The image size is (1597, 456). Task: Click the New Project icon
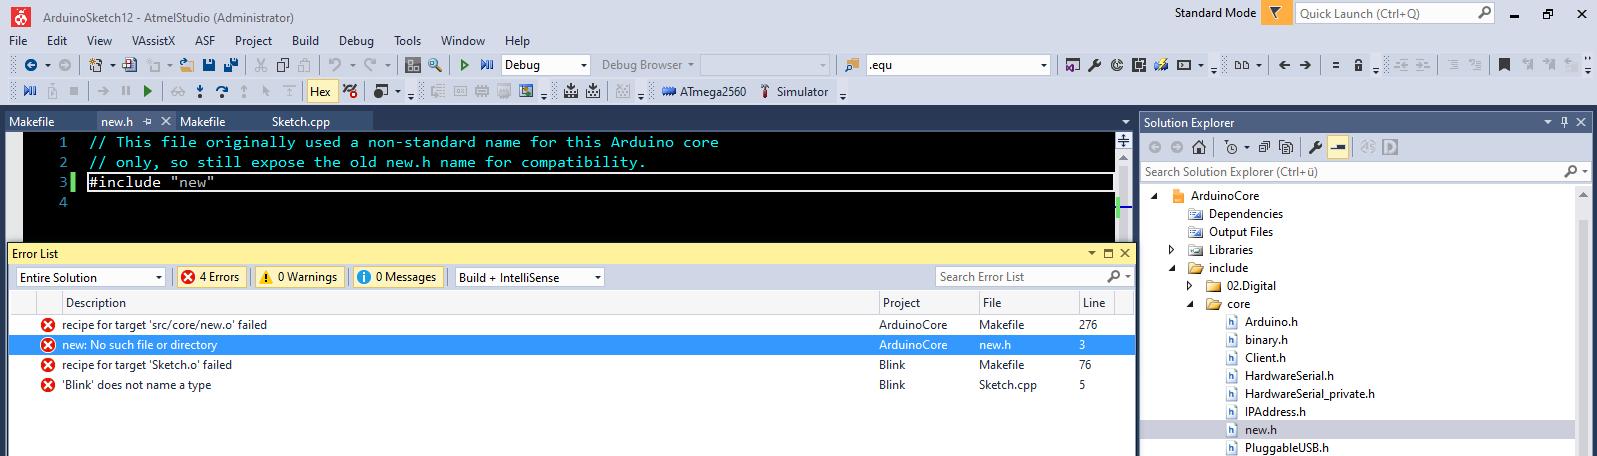(x=95, y=65)
